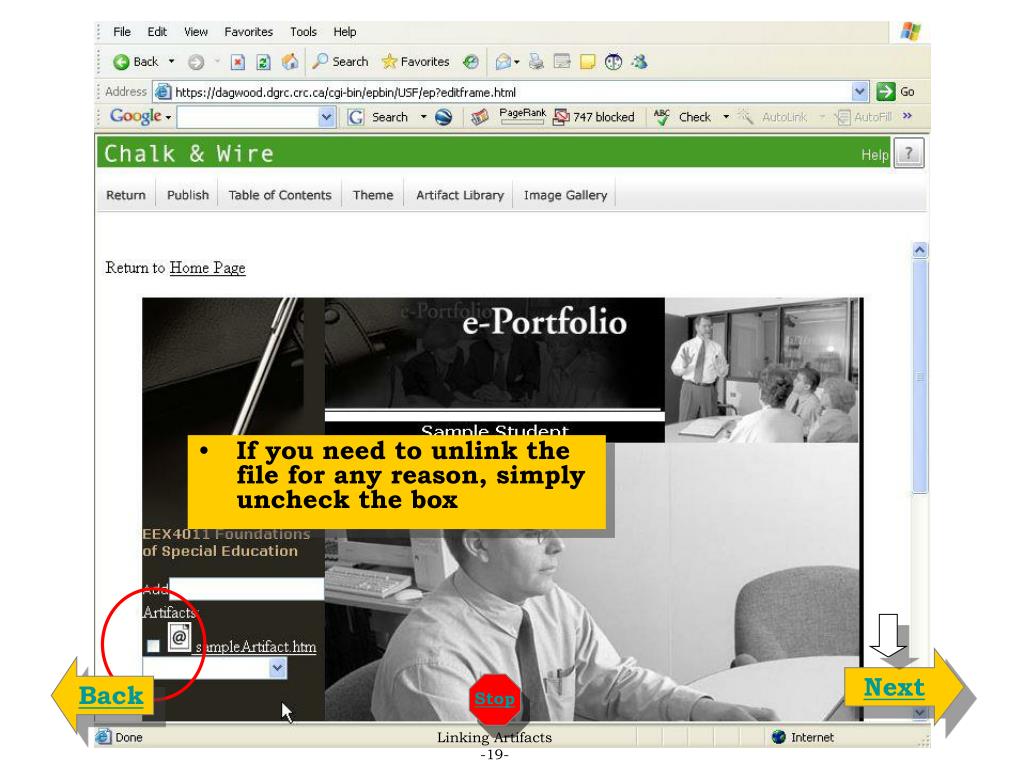
Task: Open the spell Check dropdown arrow
Action: tap(726, 117)
